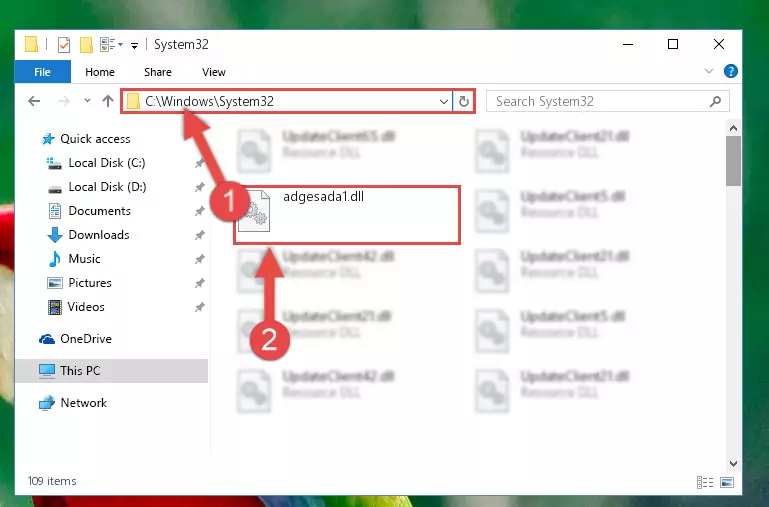Click the C:\Windows\System32 address bar
This screenshot has width=769, height=507.
pos(287,101)
